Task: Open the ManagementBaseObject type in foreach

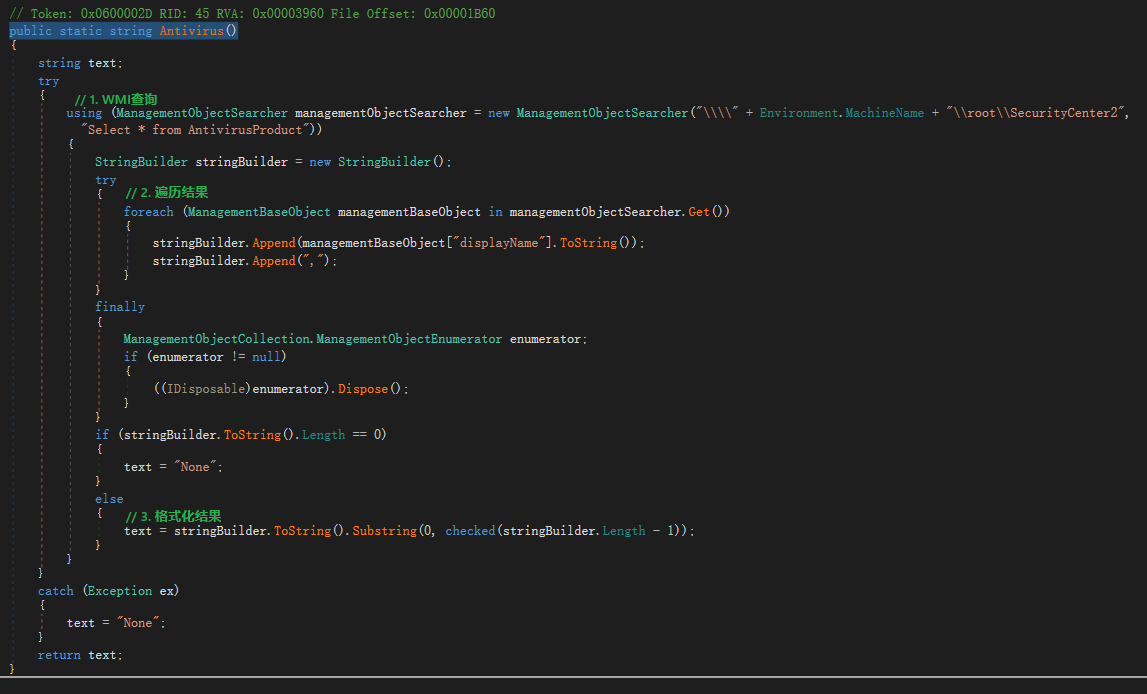Action: tap(259, 211)
